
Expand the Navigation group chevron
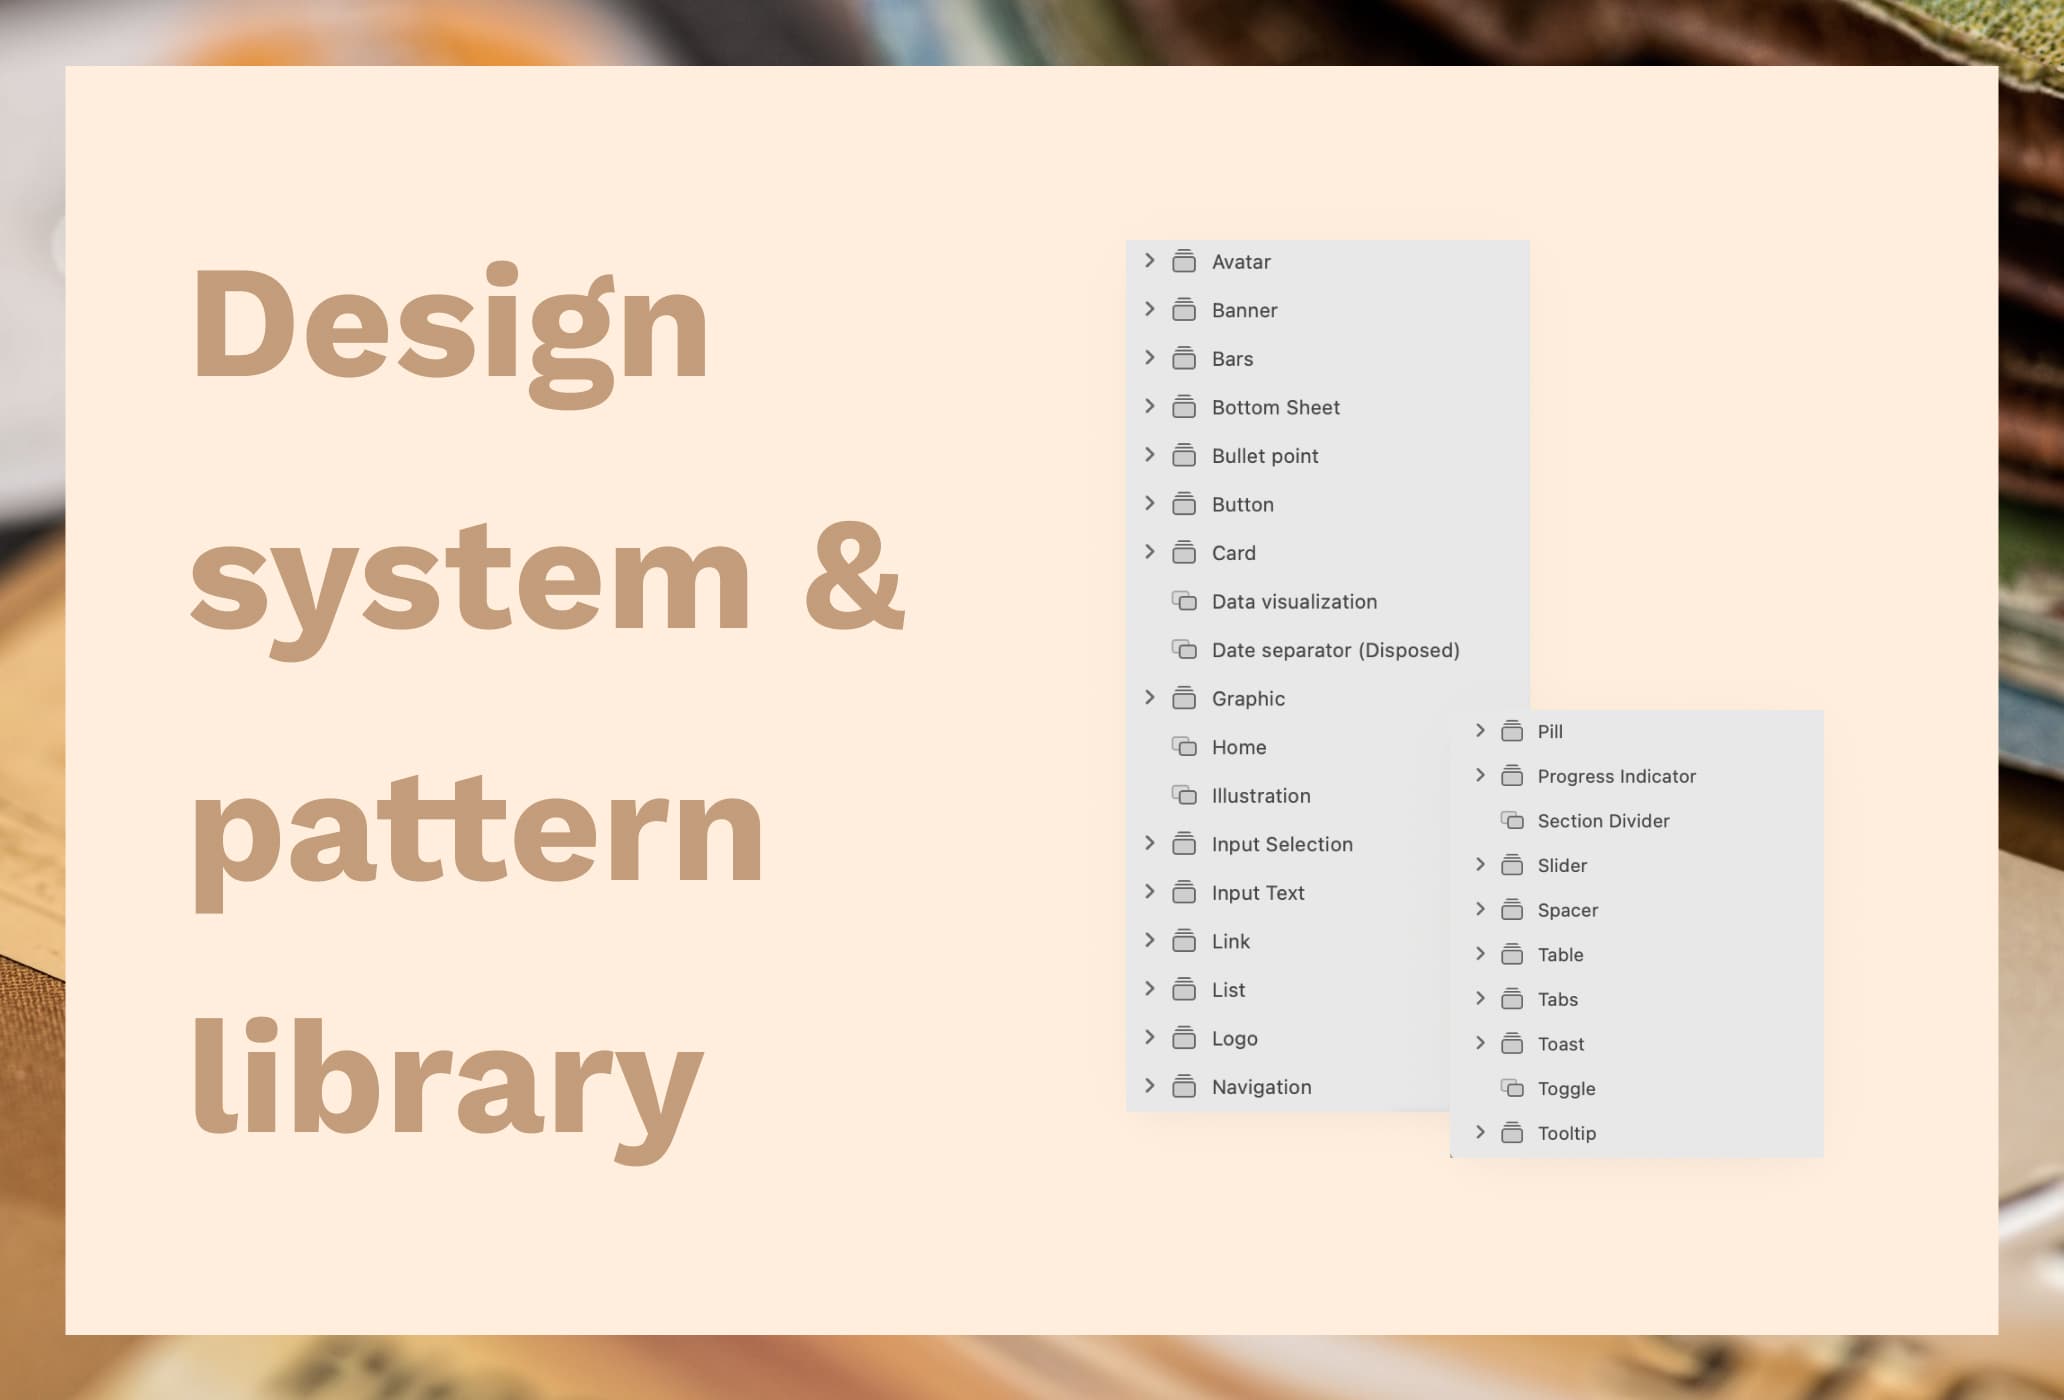point(1150,1086)
